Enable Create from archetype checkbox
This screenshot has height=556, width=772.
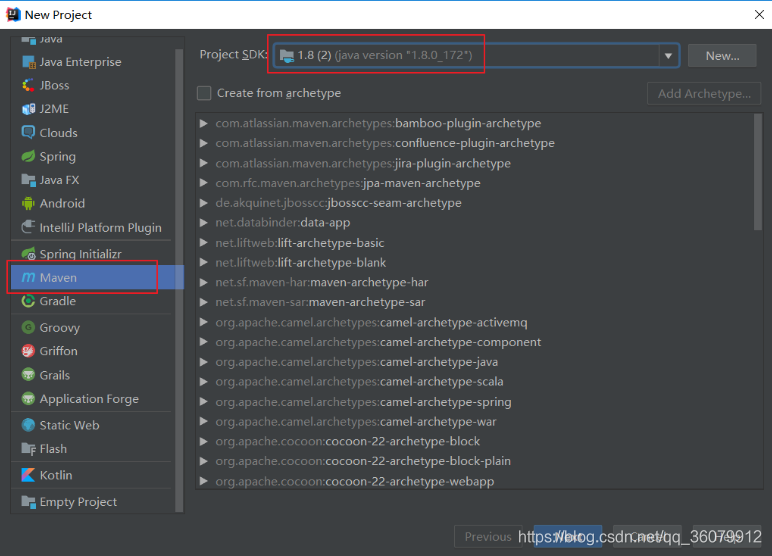pos(204,93)
